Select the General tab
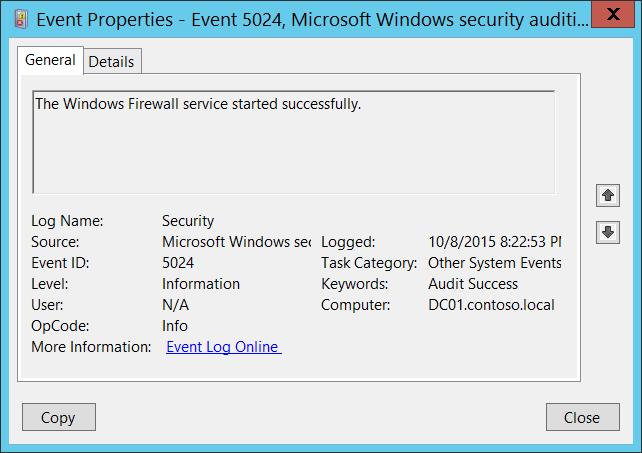Screen dimensions: 642x453 click(x=50, y=60)
